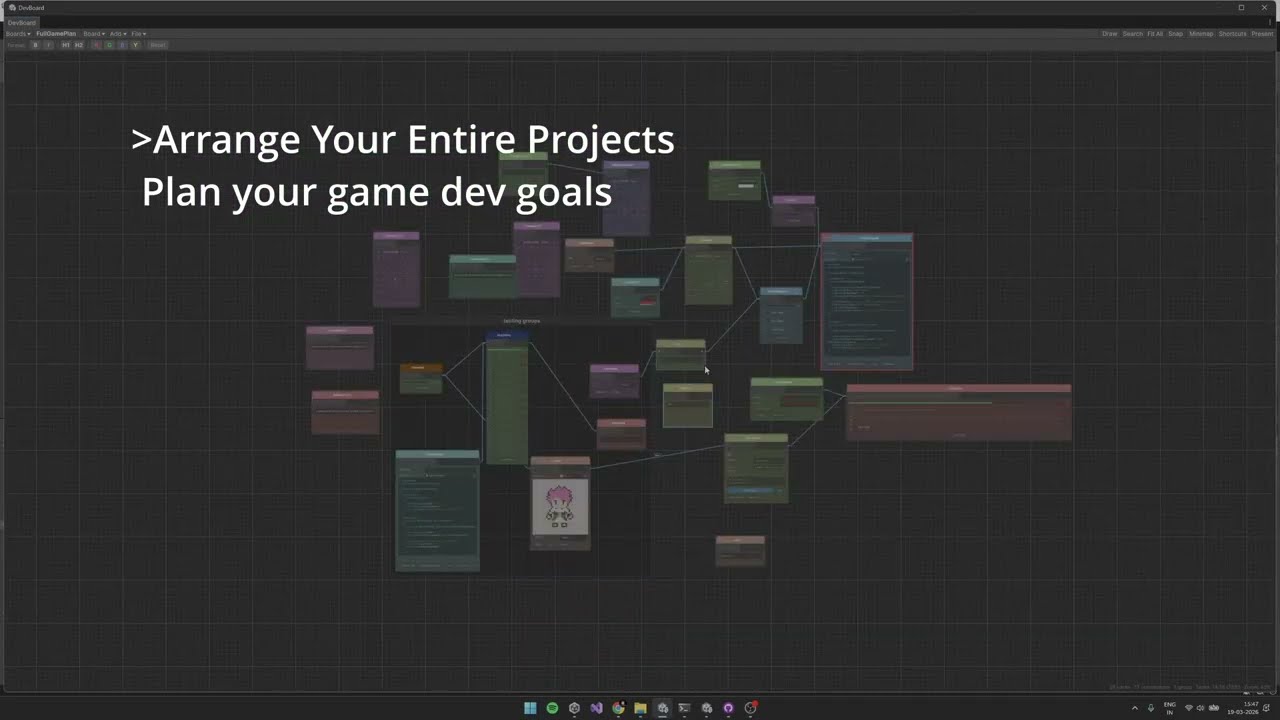Toggle Draw mode in toolbar
This screenshot has width=1280, height=720.
pyautogui.click(x=1110, y=34)
